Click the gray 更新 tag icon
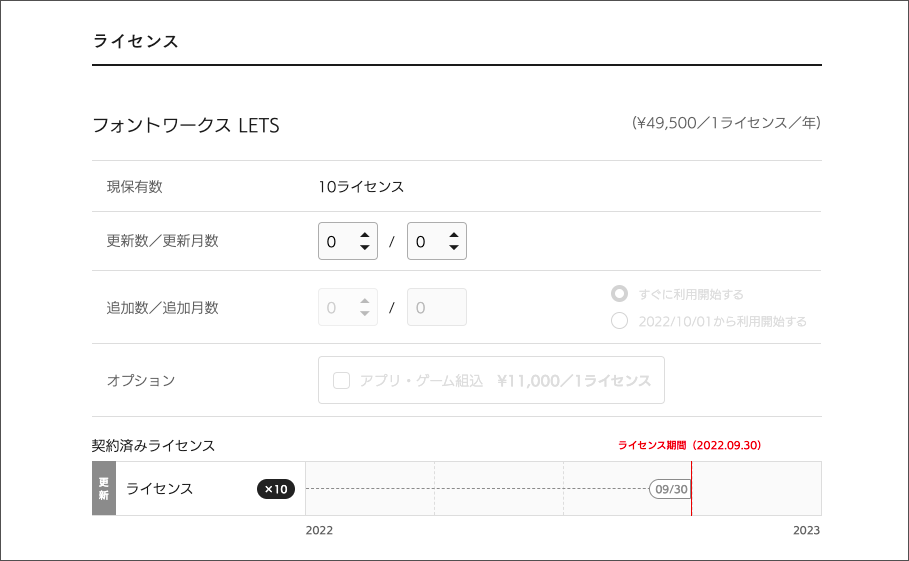Image resolution: width=909 pixels, height=561 pixels. pos(104,489)
